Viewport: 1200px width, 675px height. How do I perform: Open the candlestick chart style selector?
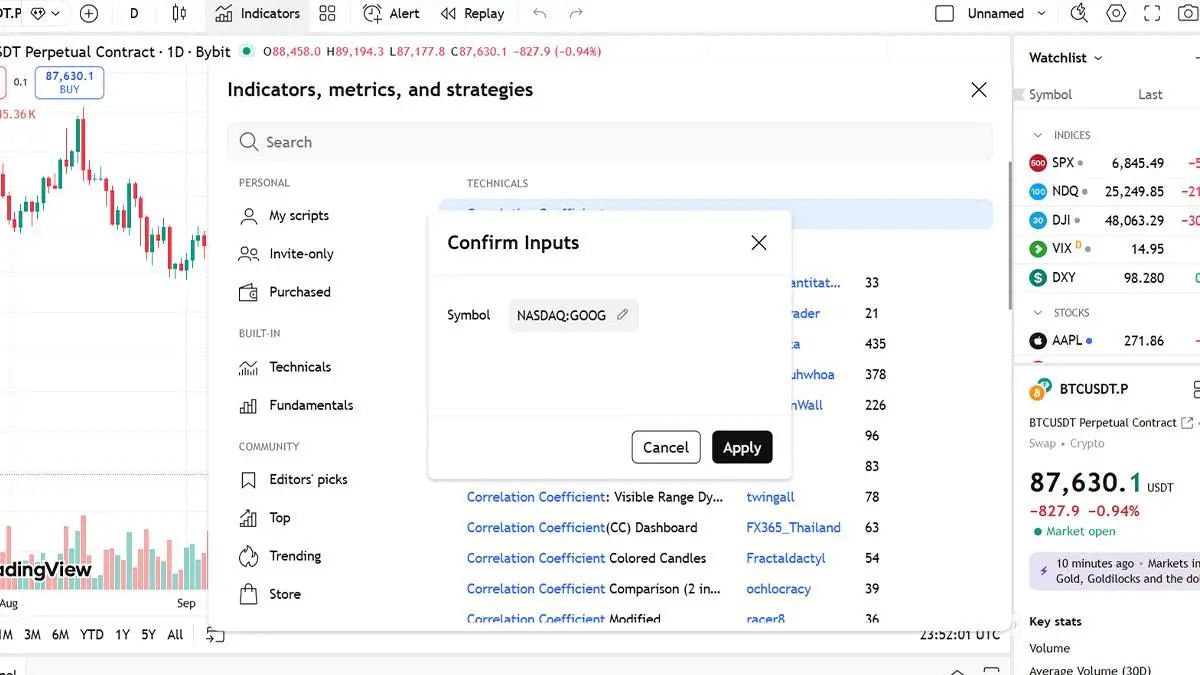click(179, 14)
